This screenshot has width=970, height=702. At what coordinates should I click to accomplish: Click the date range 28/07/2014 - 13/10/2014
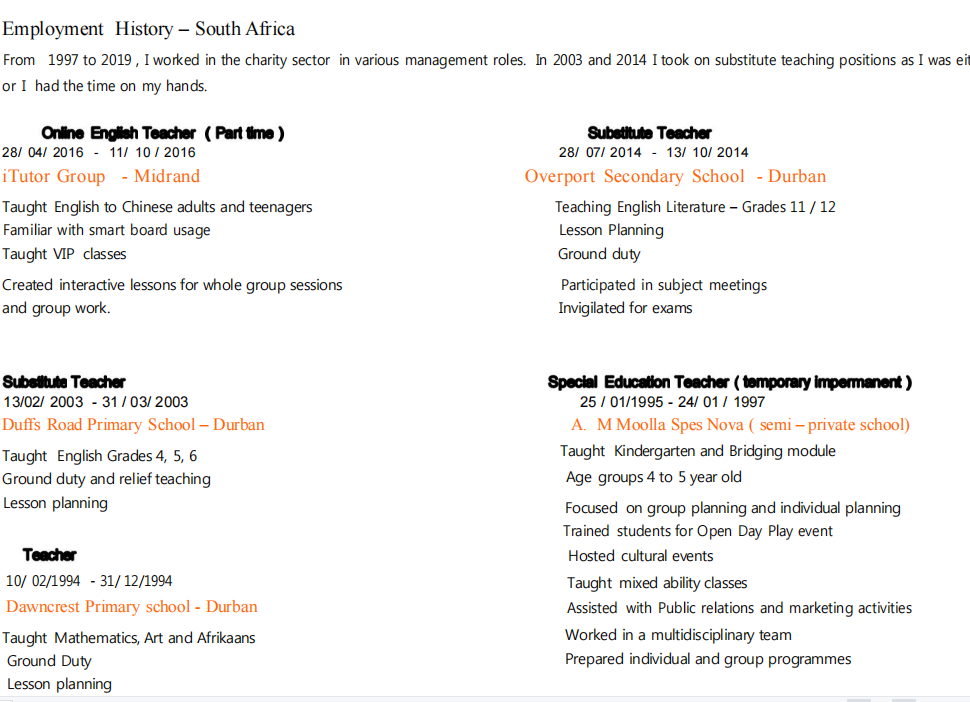tap(653, 153)
